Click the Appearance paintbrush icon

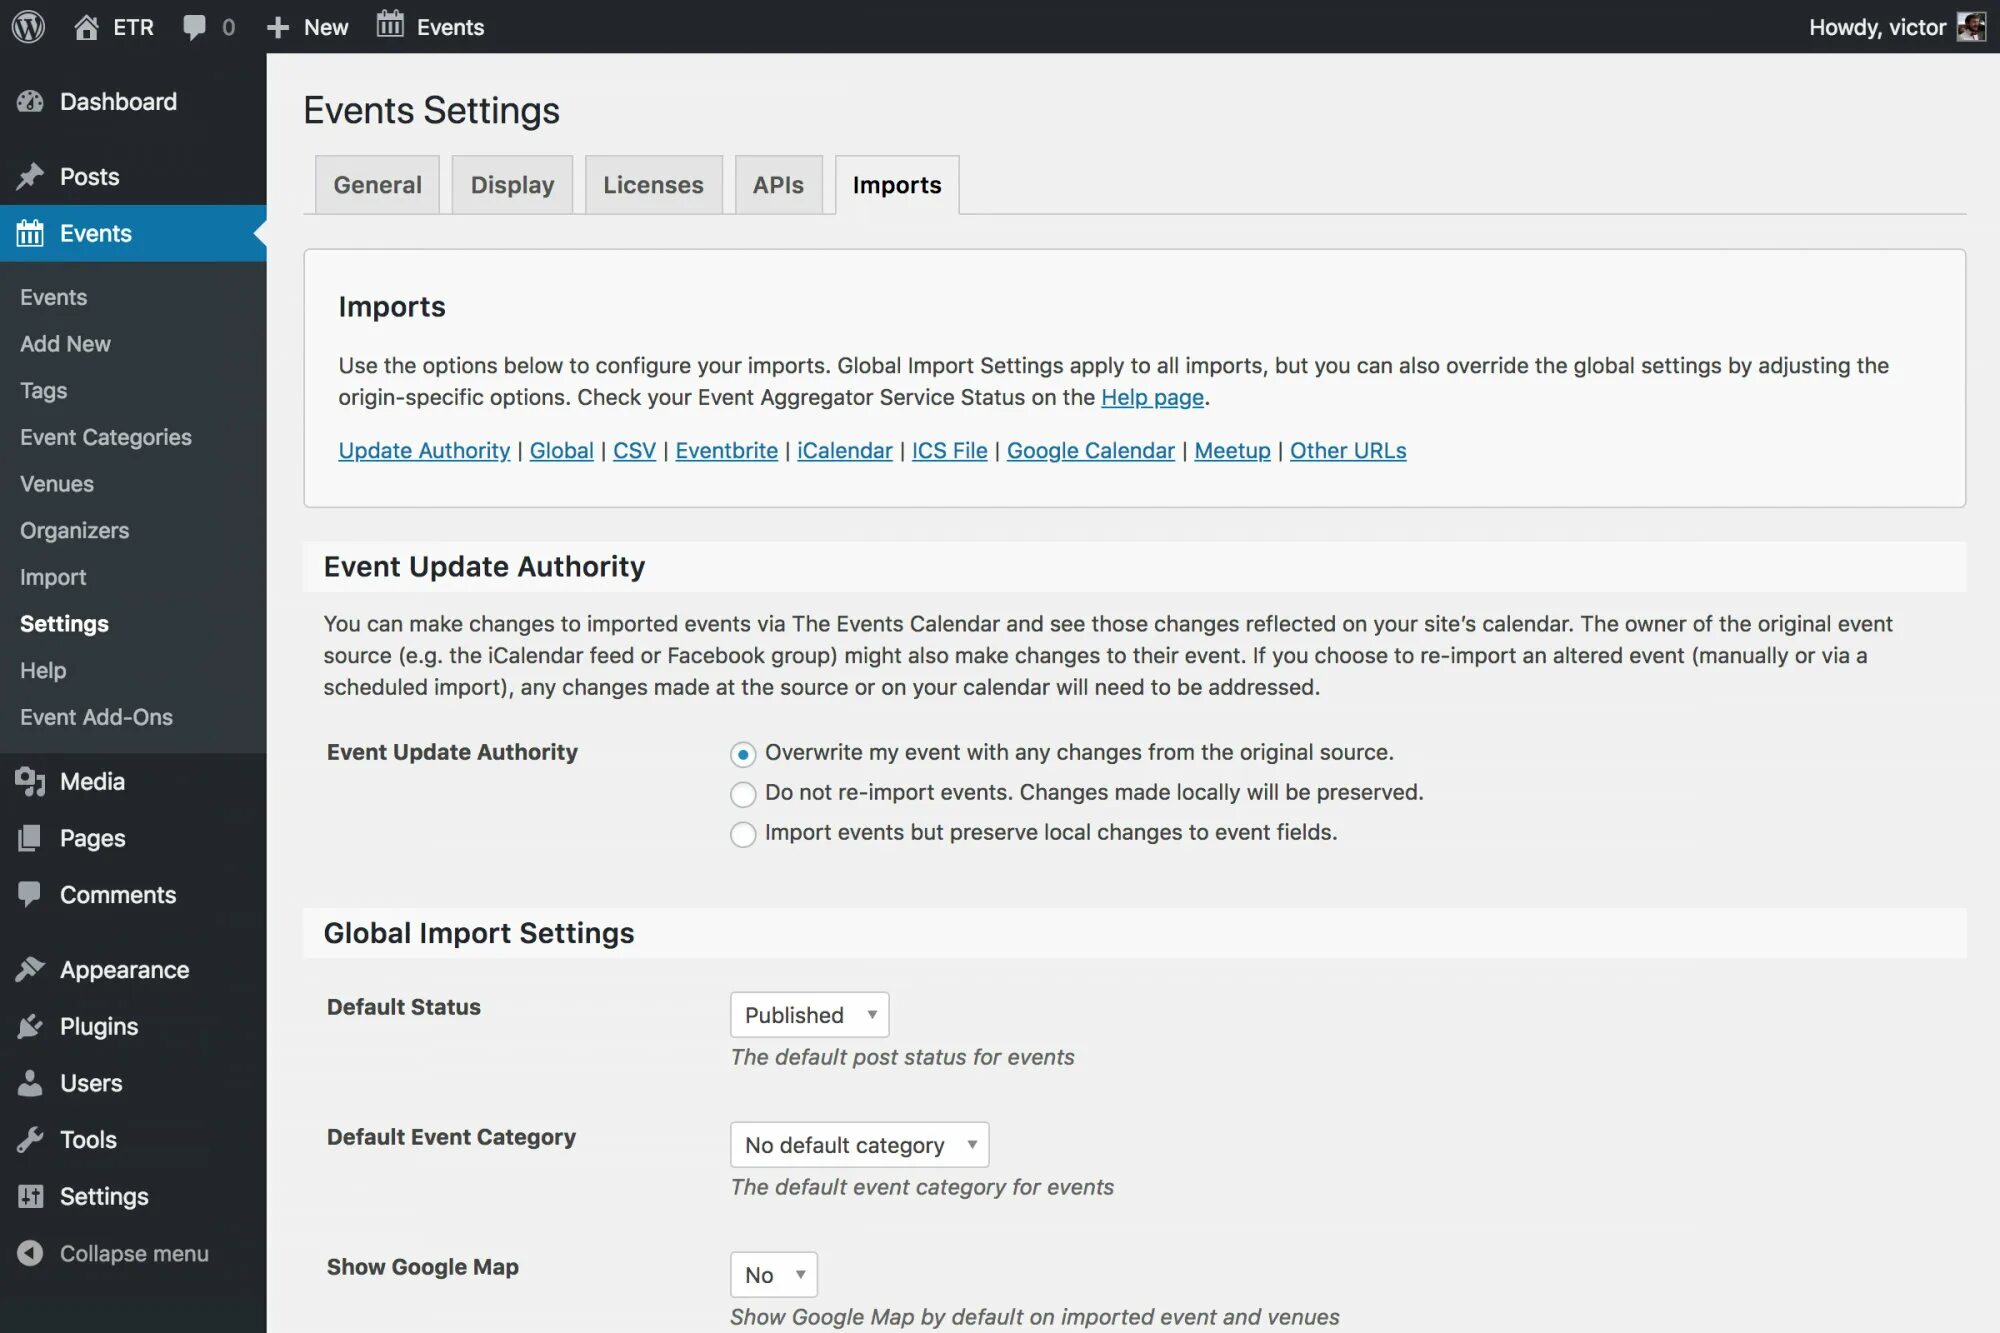pyautogui.click(x=30, y=969)
